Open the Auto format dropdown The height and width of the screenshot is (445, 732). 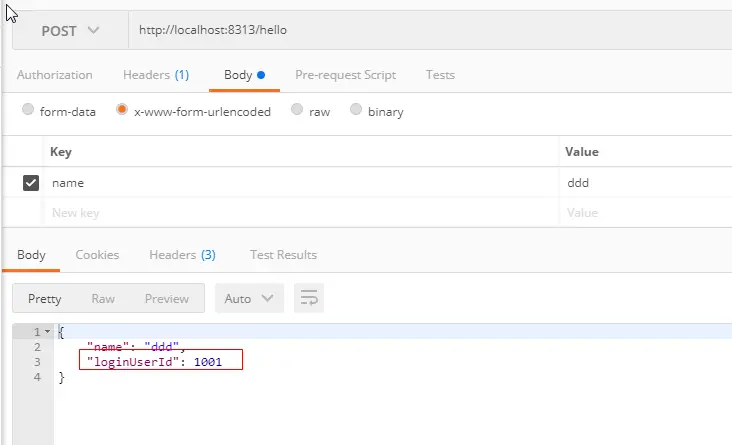point(249,298)
